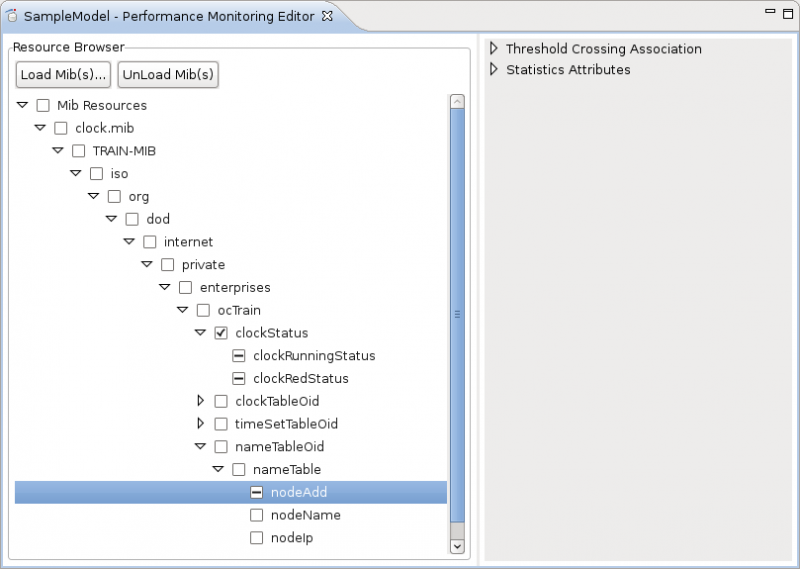Check the ocTrain checkbox
800x569 pixels.
pos(204,310)
